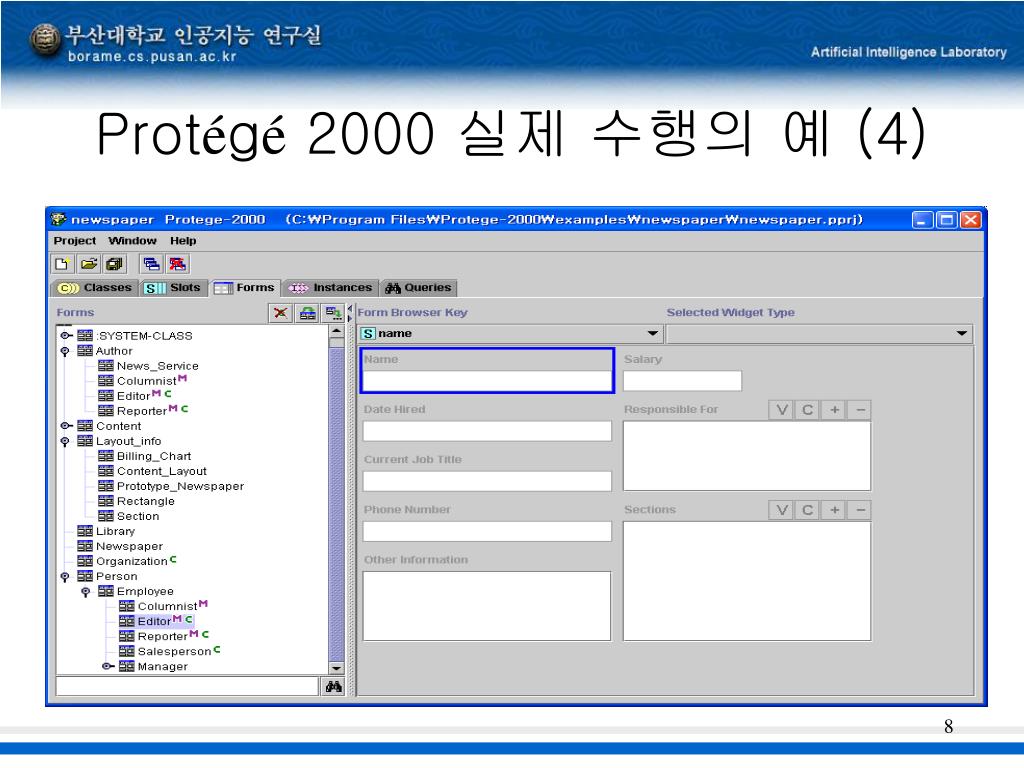This screenshot has height=768, width=1024.
Task: Open the Queries tab
Action: [x=418, y=287]
